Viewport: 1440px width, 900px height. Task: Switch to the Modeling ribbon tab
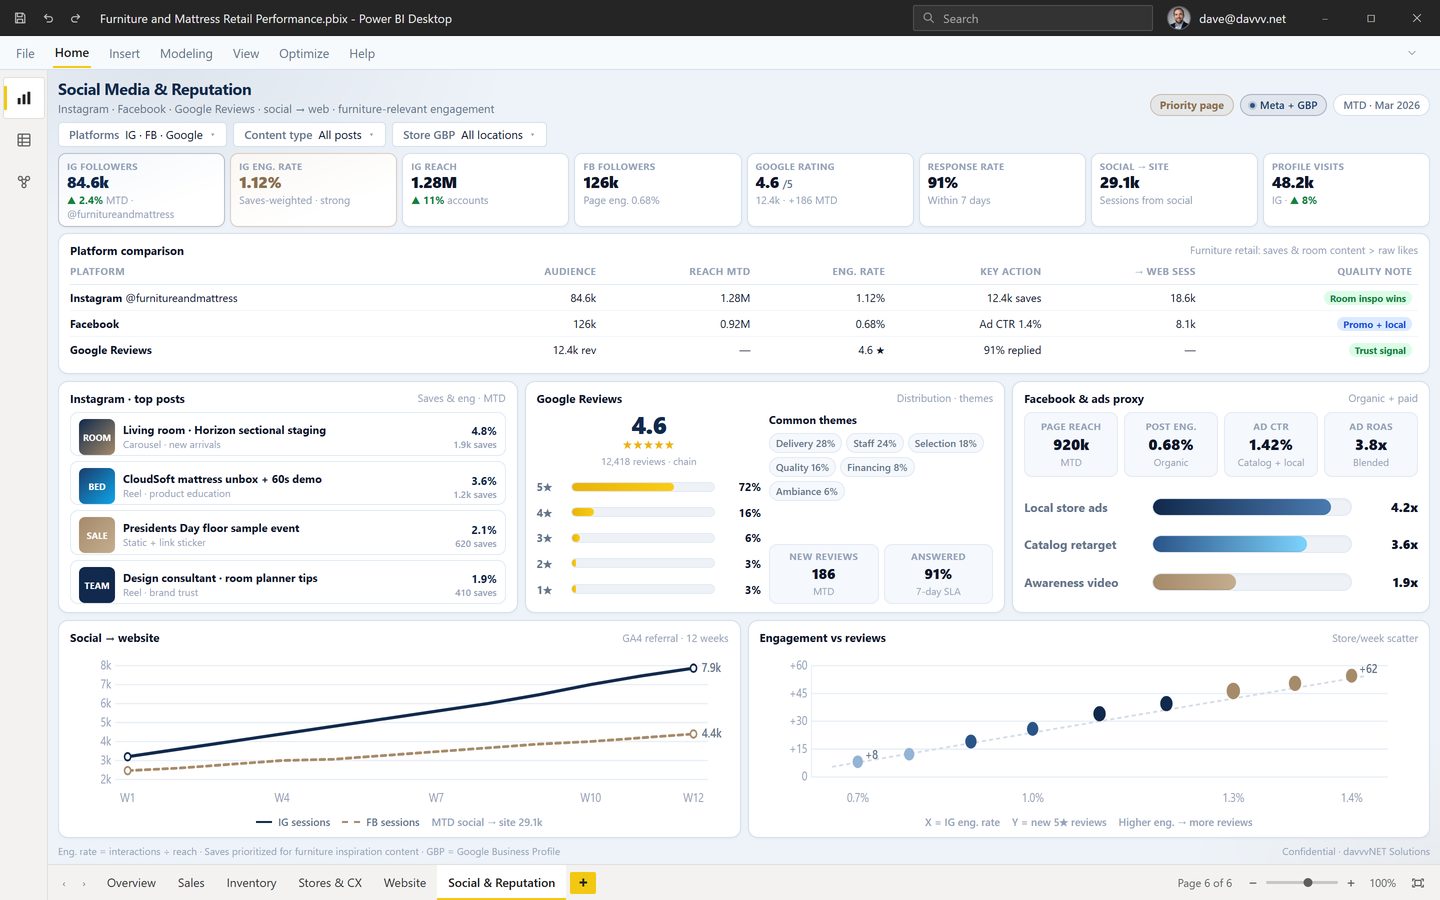click(186, 54)
